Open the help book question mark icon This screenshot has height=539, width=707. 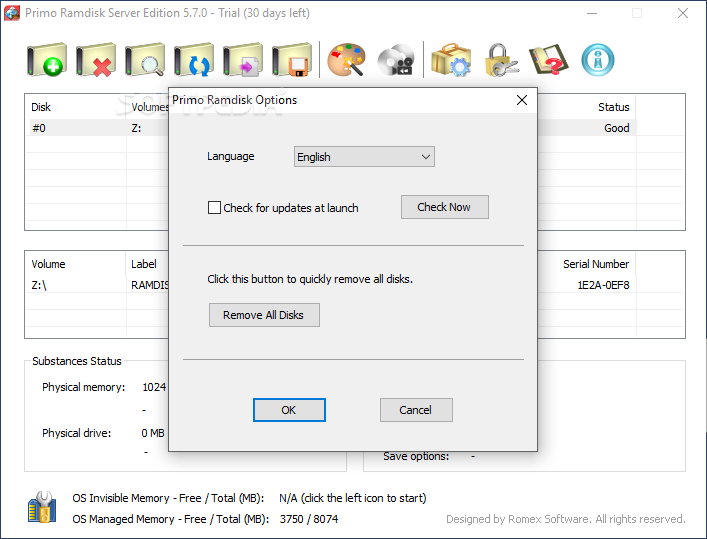pyautogui.click(x=549, y=60)
